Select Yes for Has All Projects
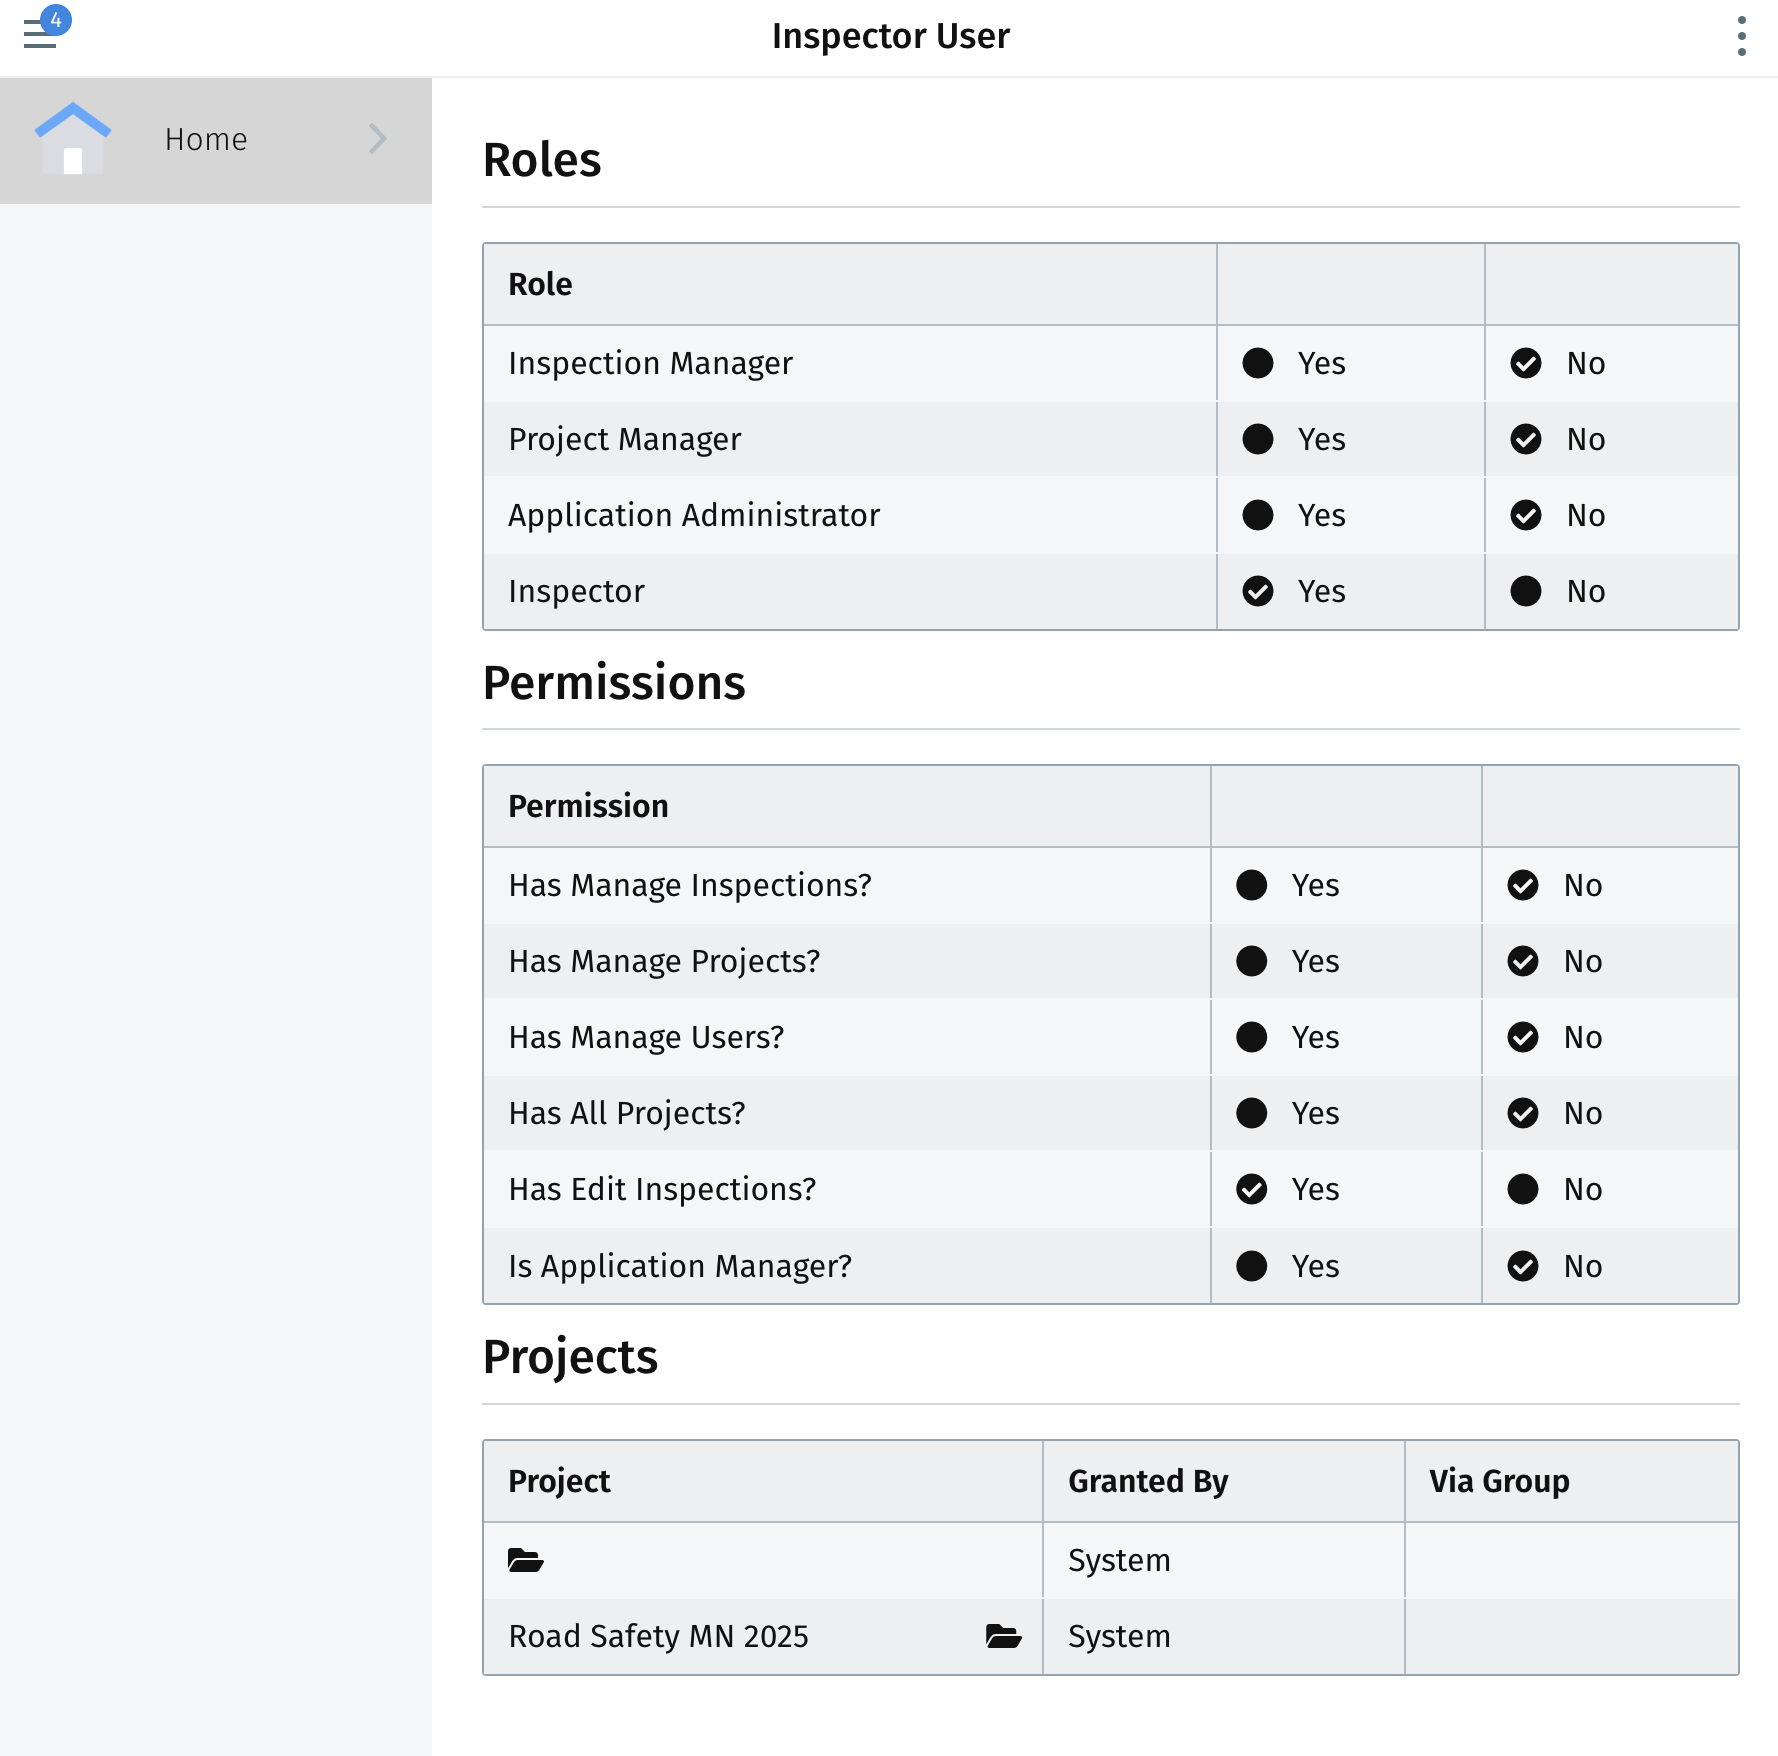The width and height of the screenshot is (1778, 1756). click(1251, 1113)
